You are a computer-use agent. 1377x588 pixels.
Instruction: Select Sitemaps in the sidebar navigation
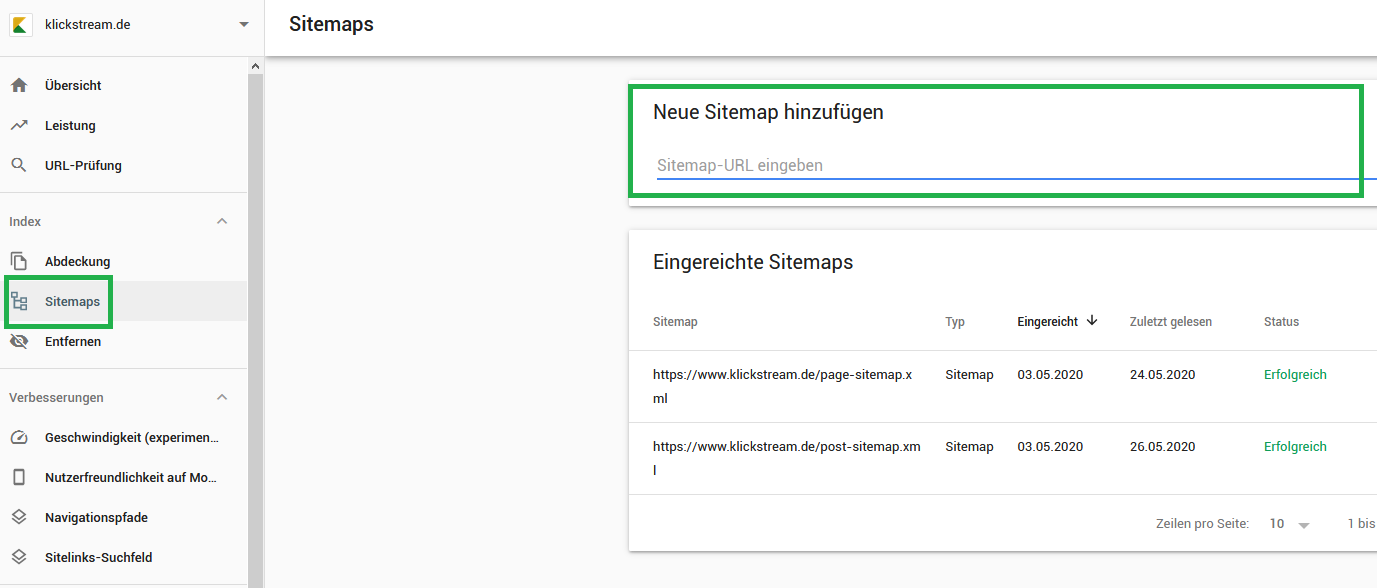72,301
